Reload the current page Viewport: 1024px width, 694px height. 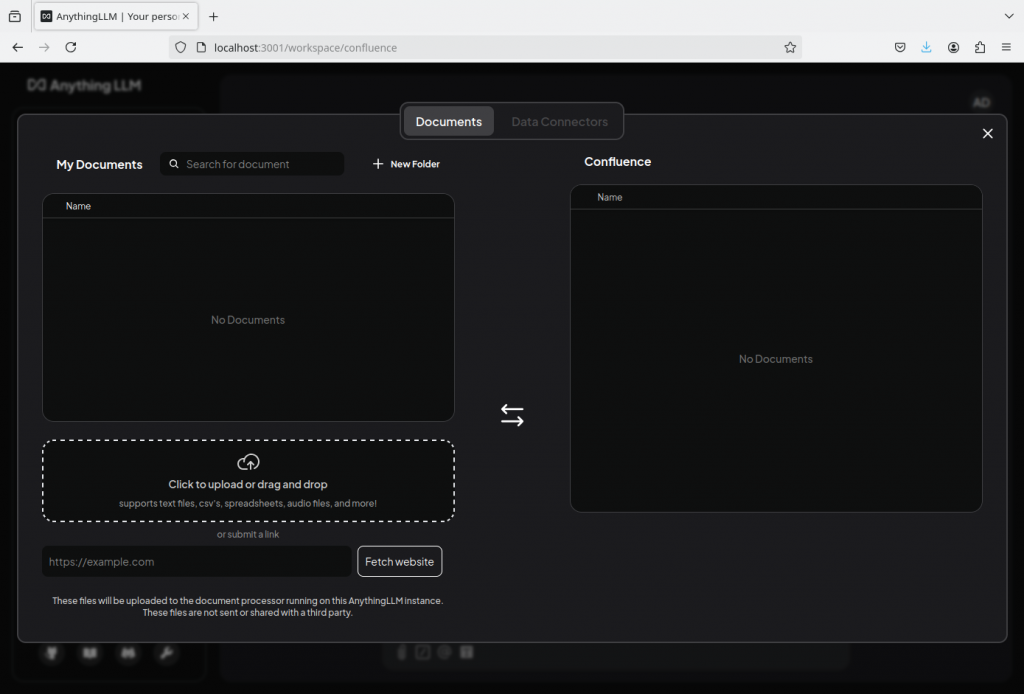(71, 47)
